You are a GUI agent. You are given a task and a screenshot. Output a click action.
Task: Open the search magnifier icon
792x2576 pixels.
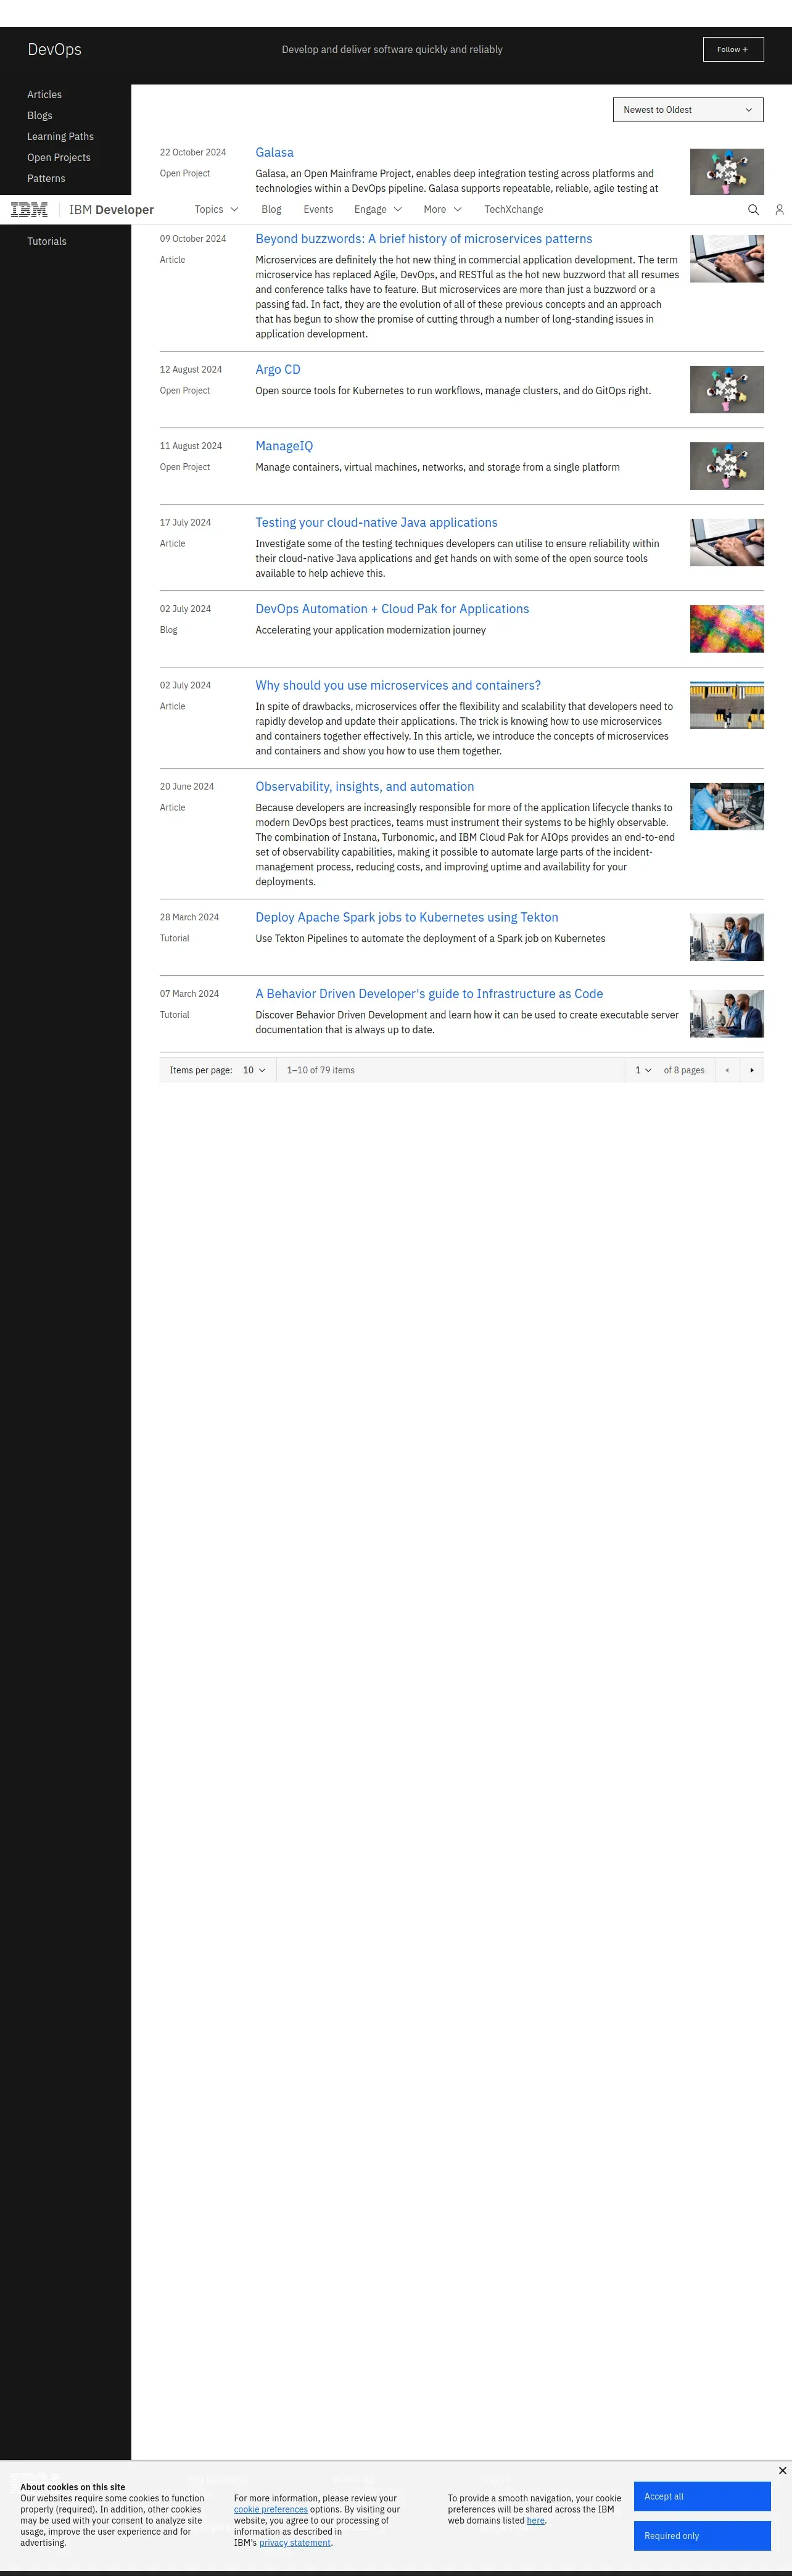click(x=753, y=210)
